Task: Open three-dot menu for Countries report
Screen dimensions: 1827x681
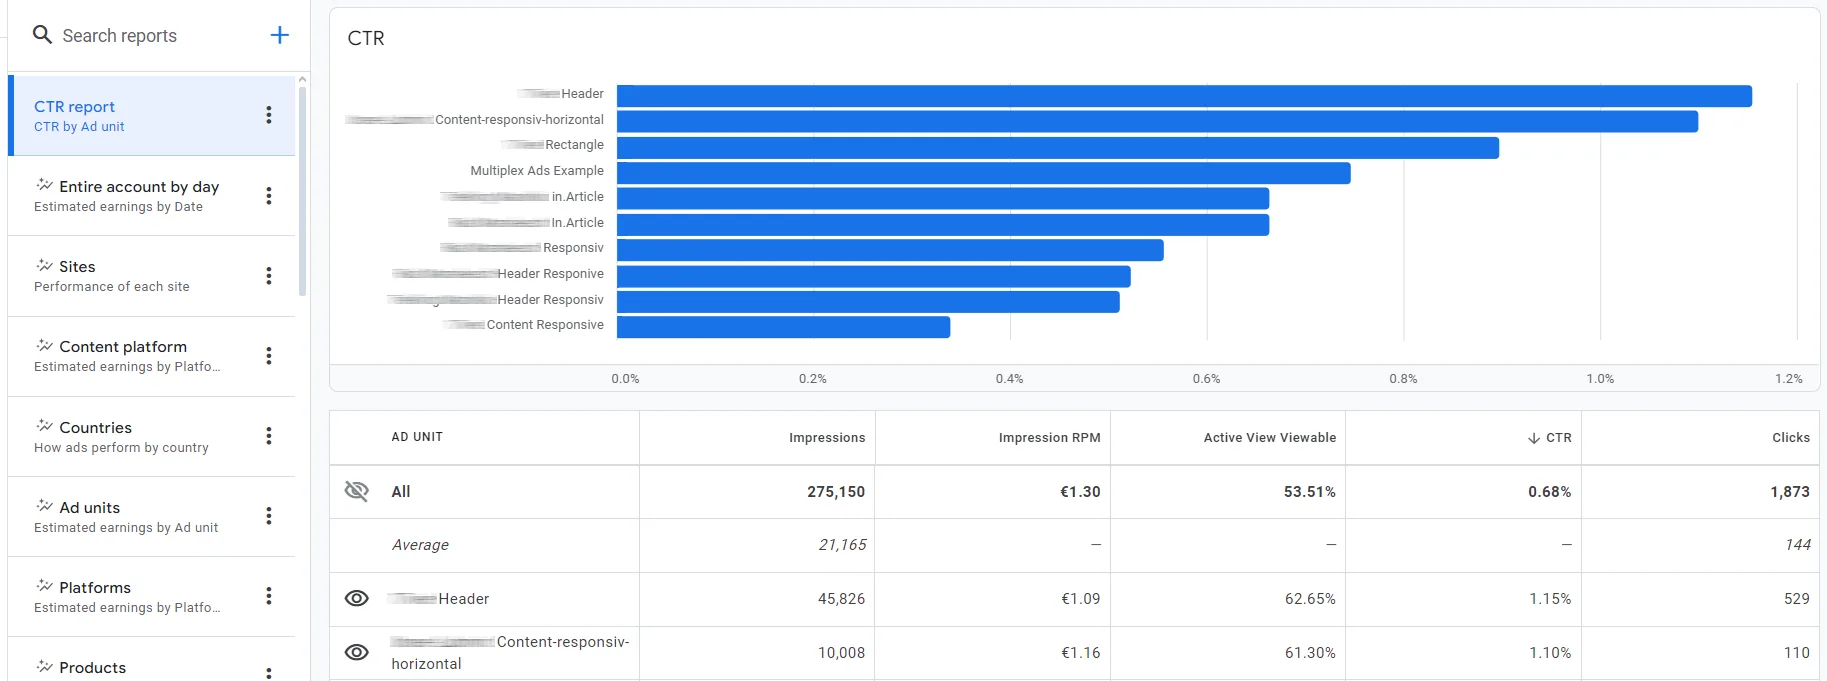Action: 268,436
